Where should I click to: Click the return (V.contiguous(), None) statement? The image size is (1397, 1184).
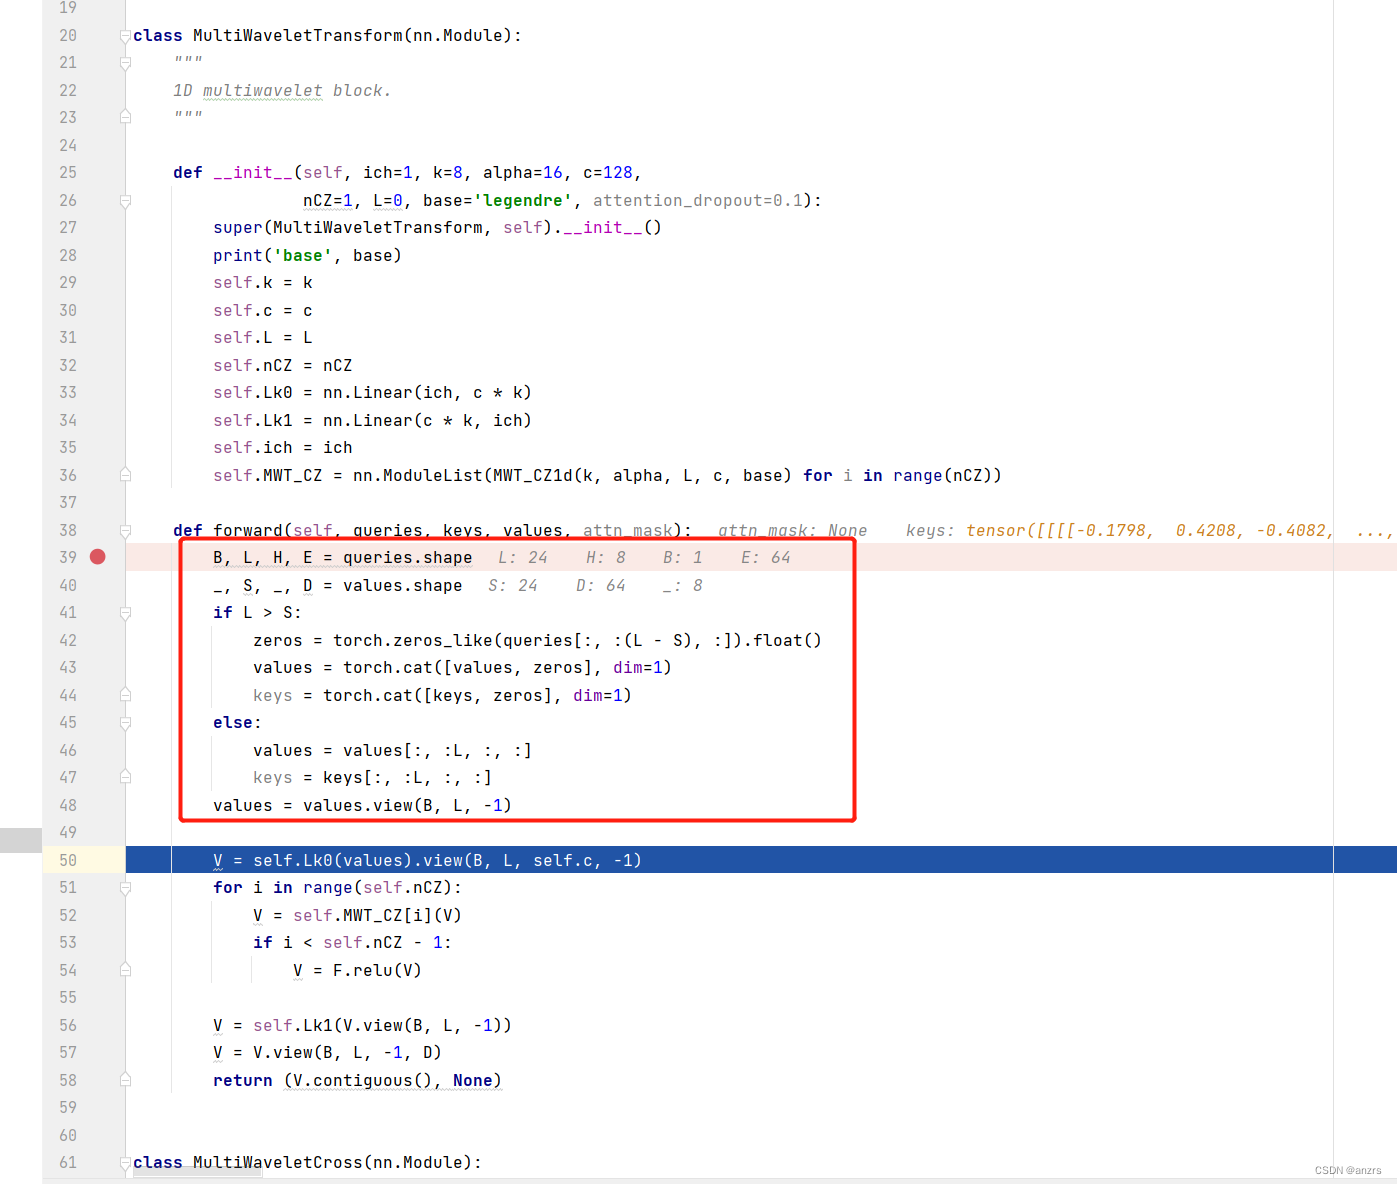coord(357,1080)
